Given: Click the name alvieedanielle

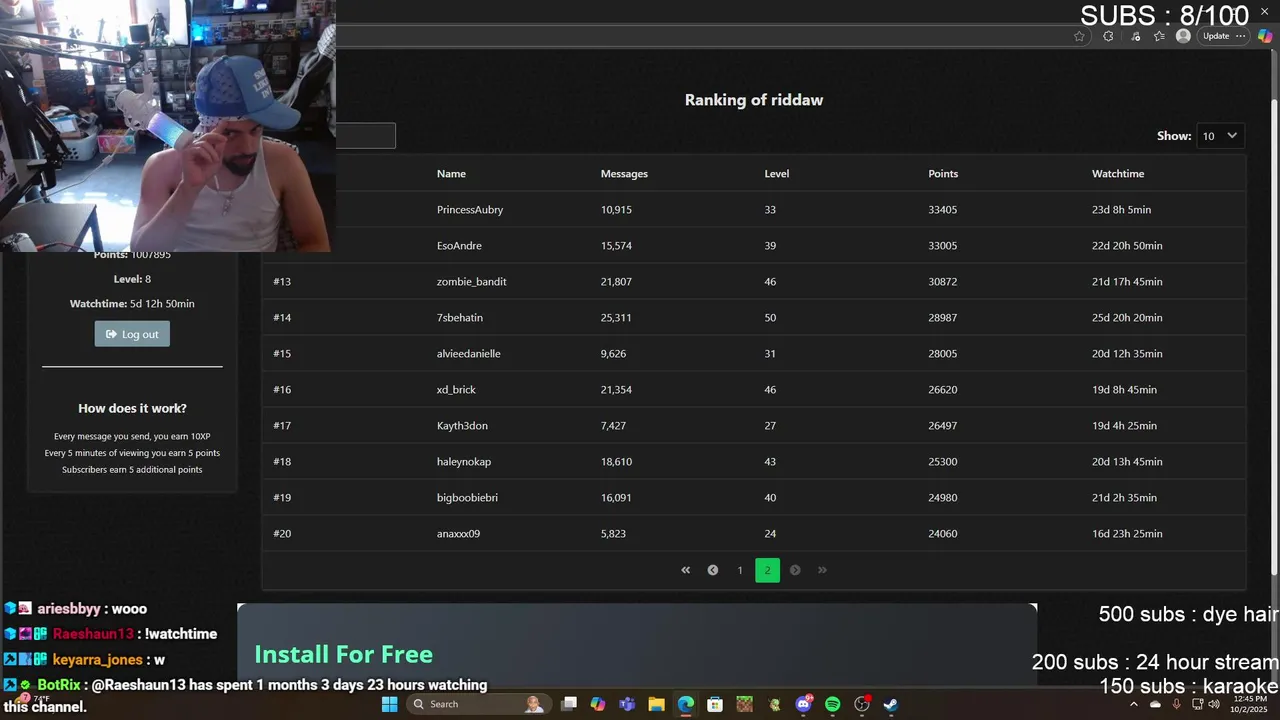Looking at the screenshot, I should (x=469, y=354).
